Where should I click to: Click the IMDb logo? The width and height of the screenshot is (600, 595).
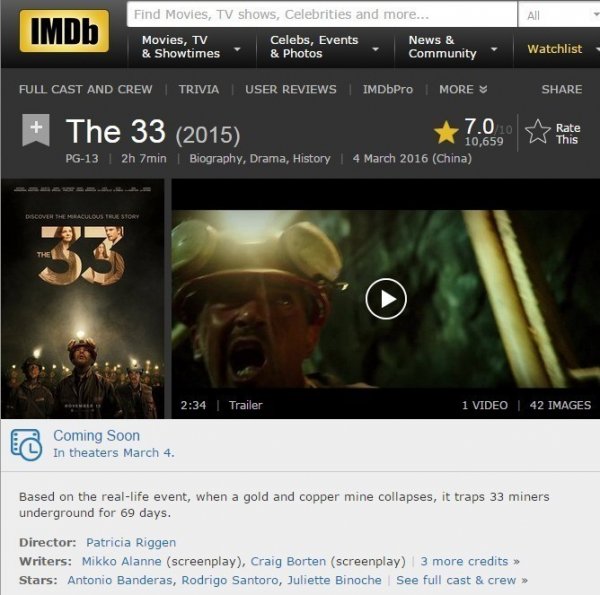click(64, 31)
